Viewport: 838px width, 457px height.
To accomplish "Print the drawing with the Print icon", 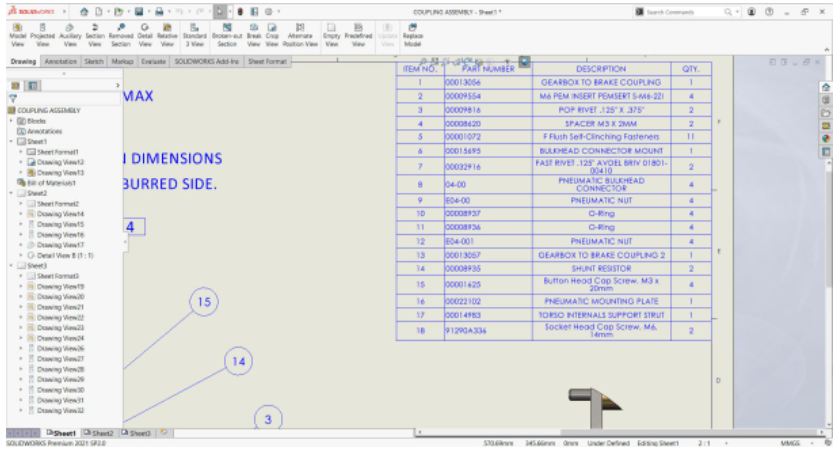I will pyautogui.click(x=159, y=11).
